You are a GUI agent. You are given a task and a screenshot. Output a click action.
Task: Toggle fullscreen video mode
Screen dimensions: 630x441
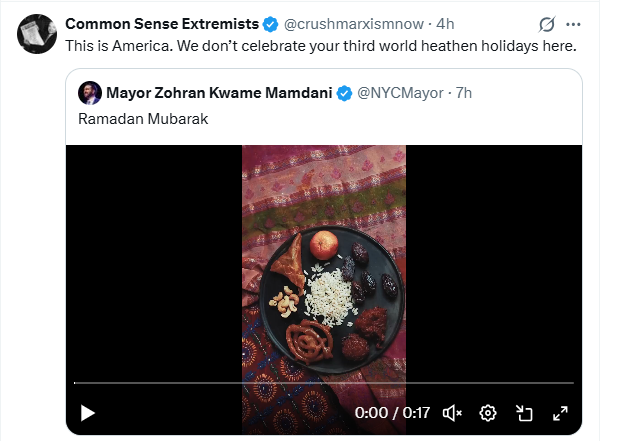[560, 412]
